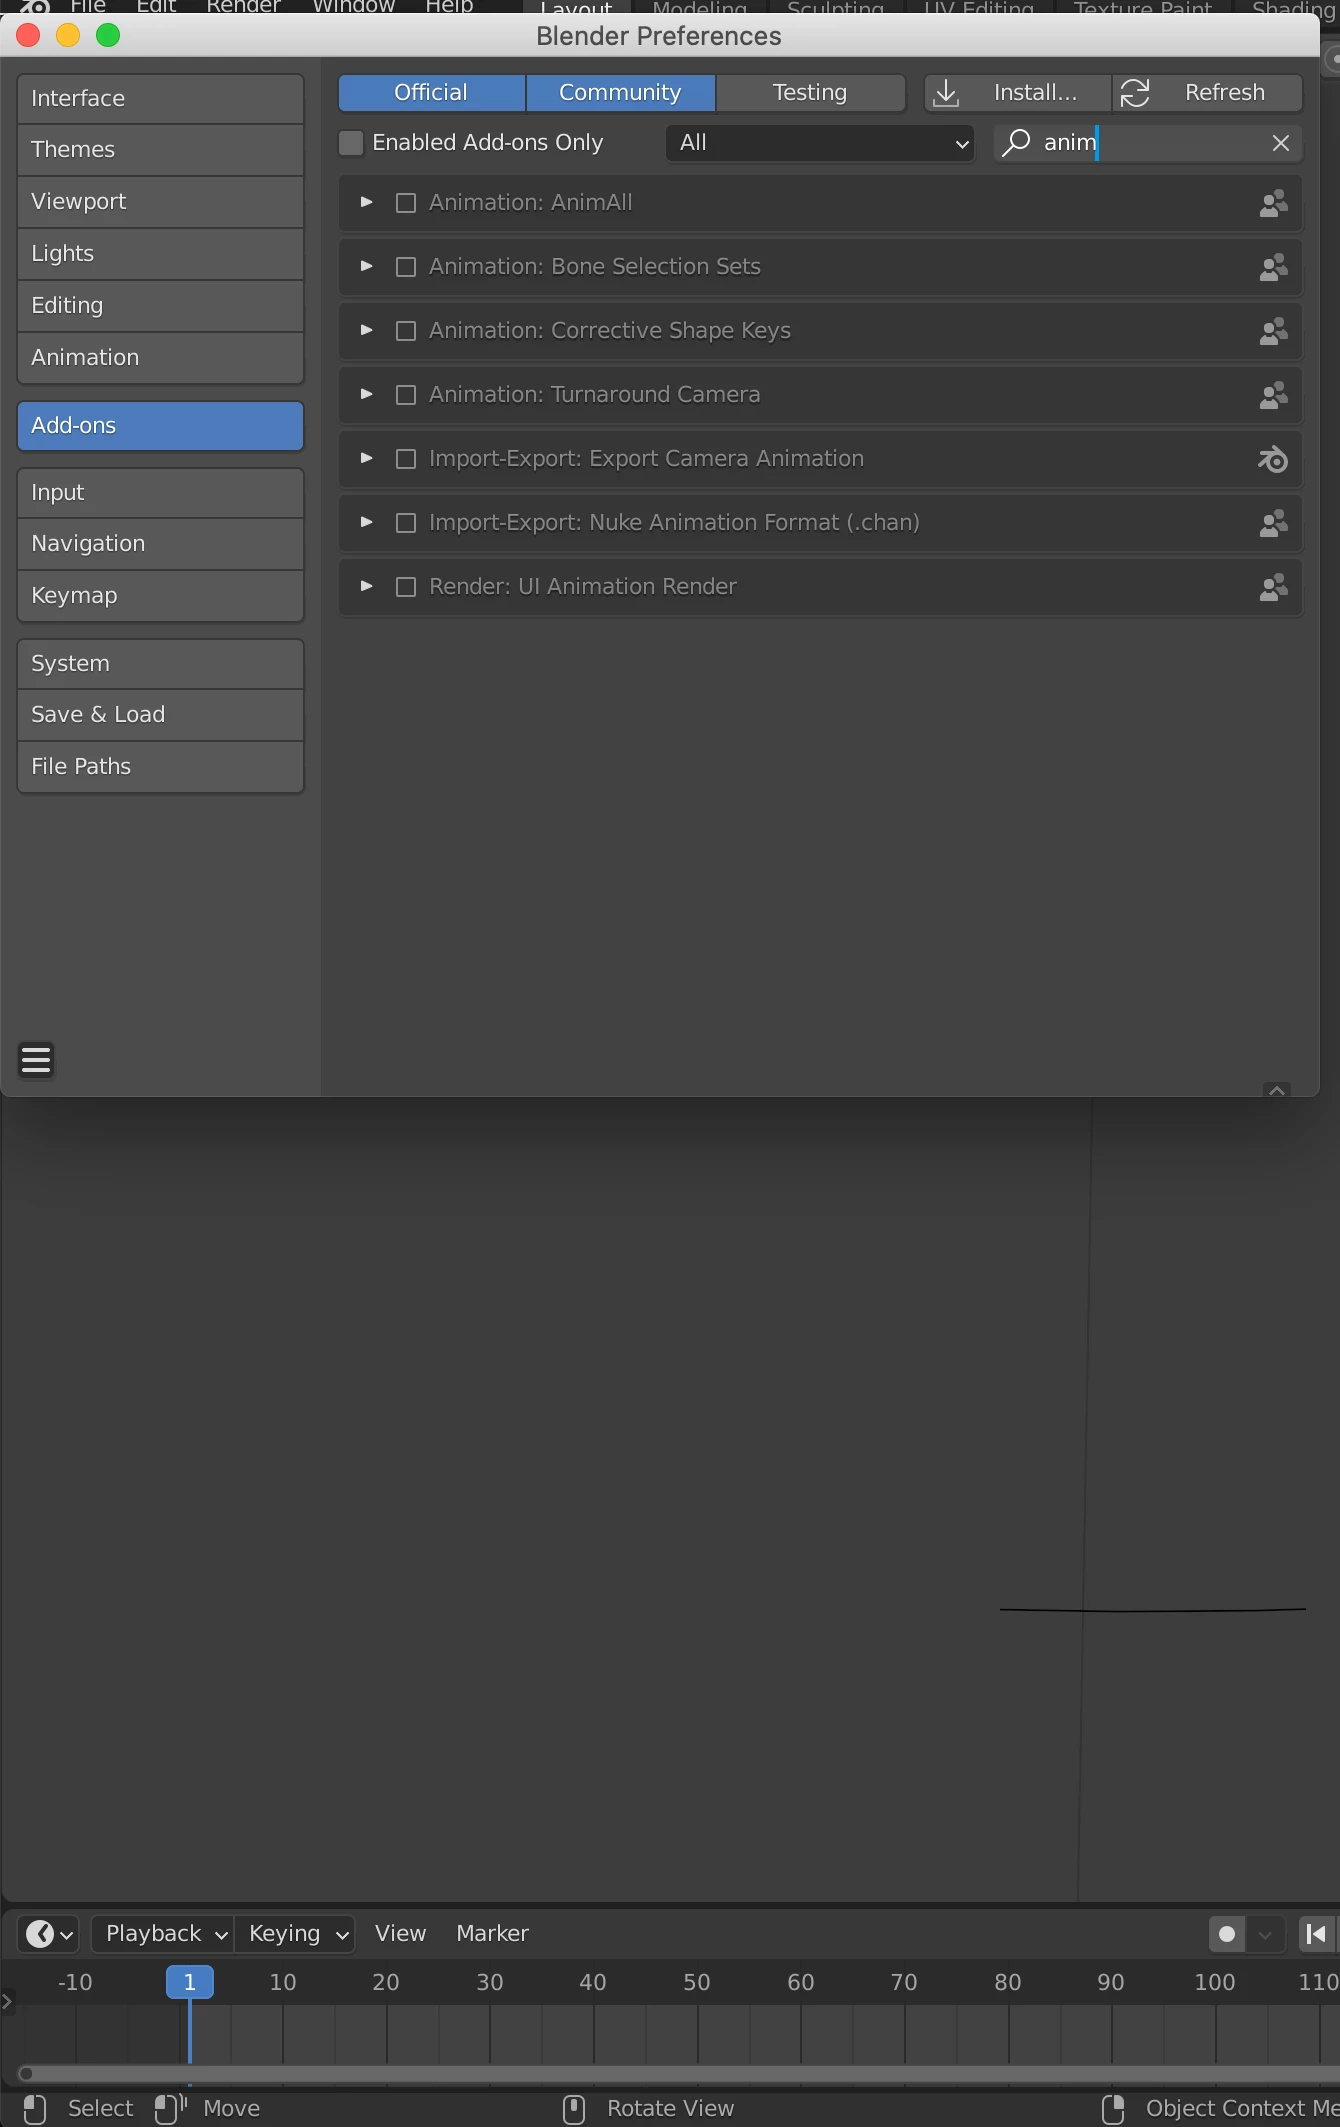Open the Themes preferences section
The image size is (1340, 2127).
[x=160, y=150]
